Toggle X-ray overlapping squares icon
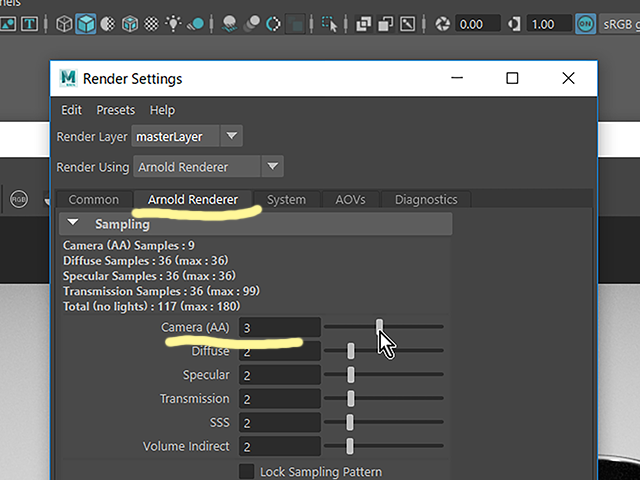The image size is (640, 480). 363,24
